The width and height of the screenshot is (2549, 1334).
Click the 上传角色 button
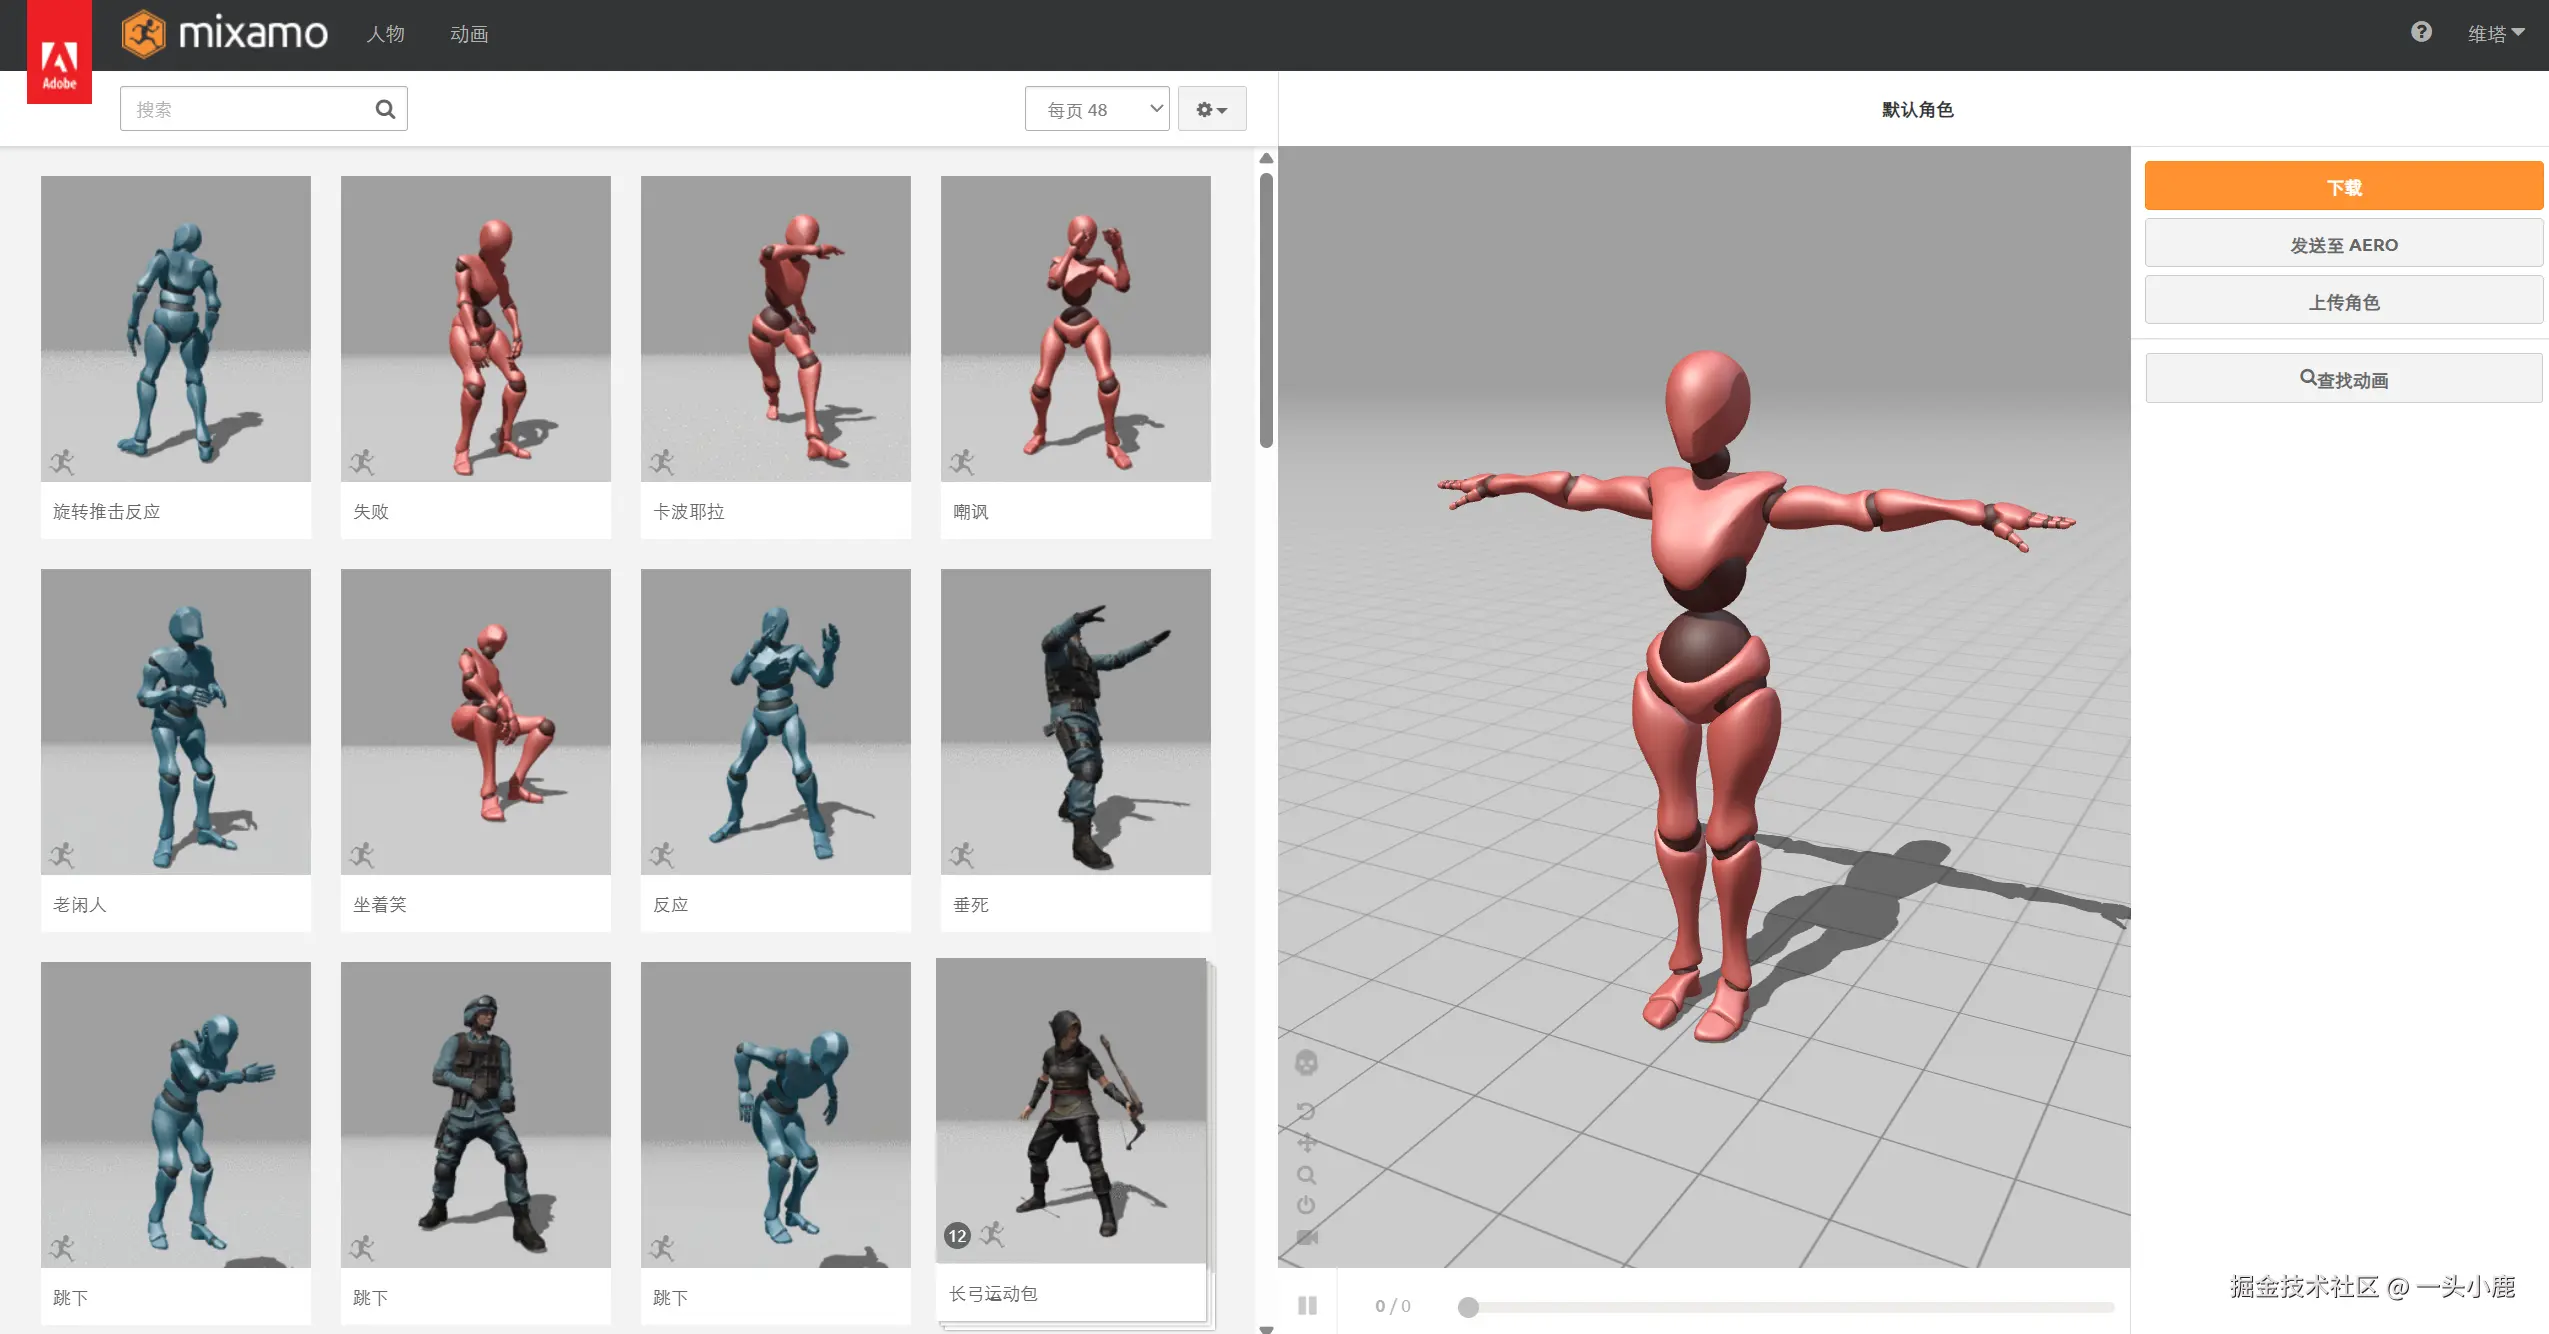2343,301
